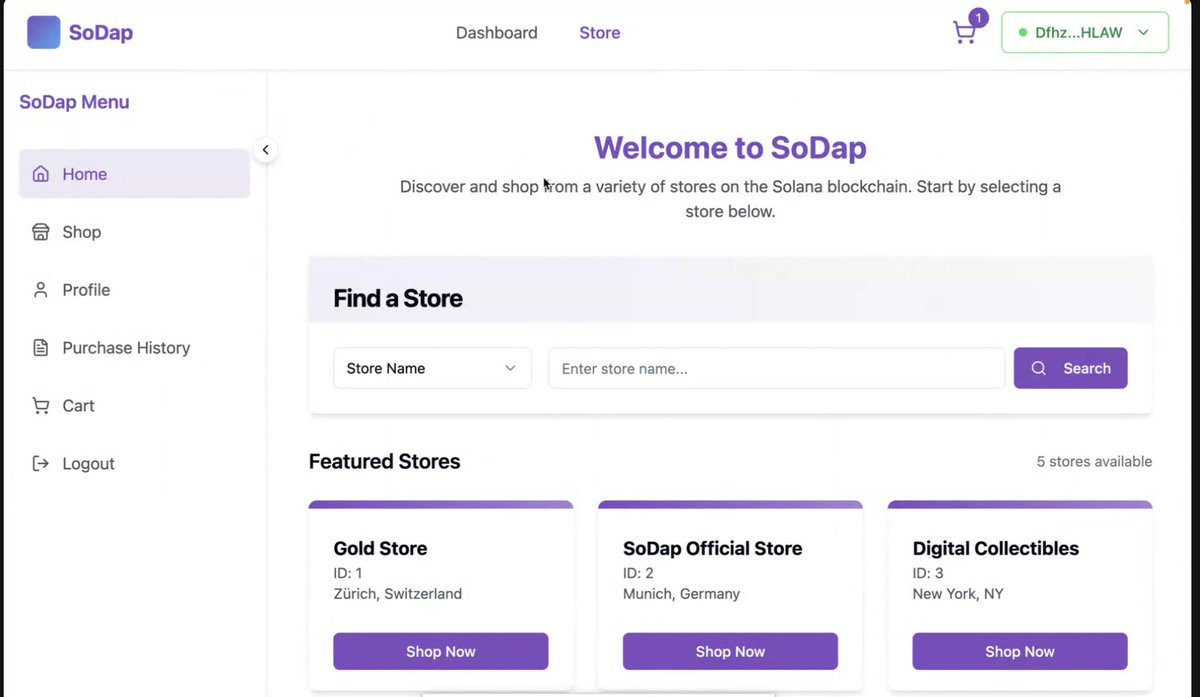Screen dimensions: 1200x697
Task: Open the shopping cart icon in header
Action: (x=963, y=33)
